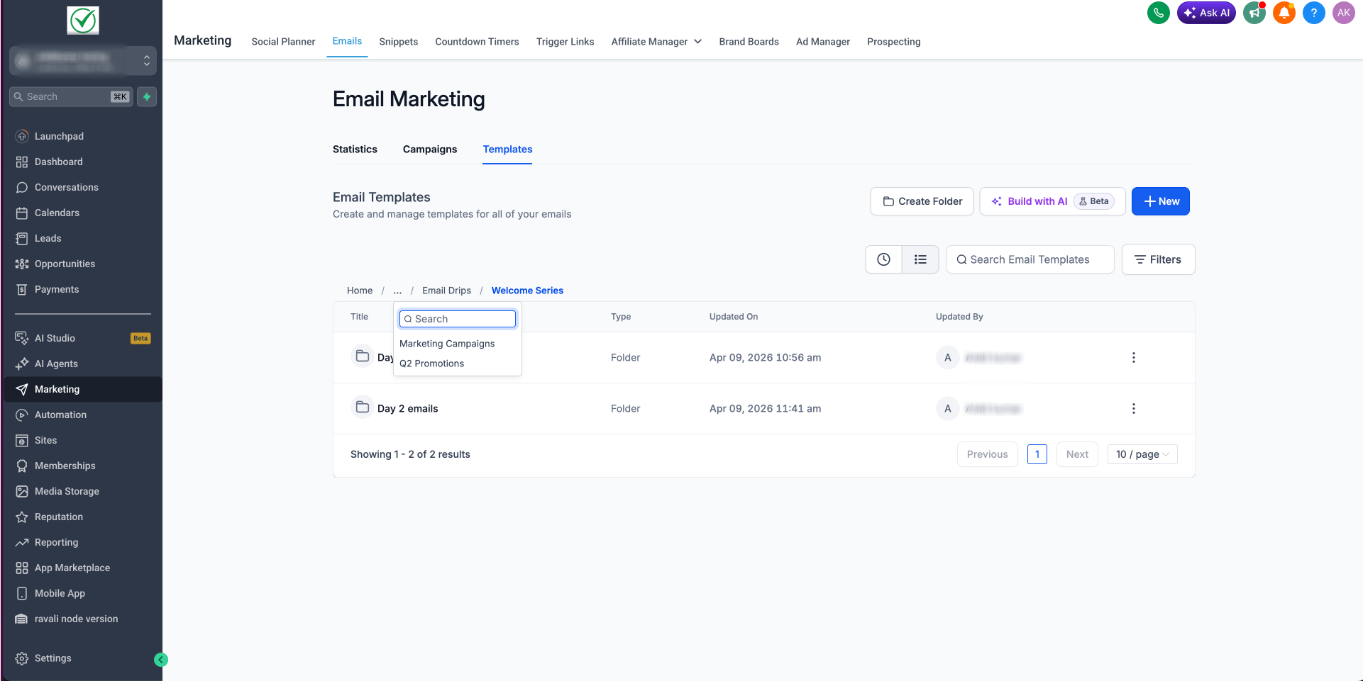Open the Day 2 emails folder

tap(407, 408)
